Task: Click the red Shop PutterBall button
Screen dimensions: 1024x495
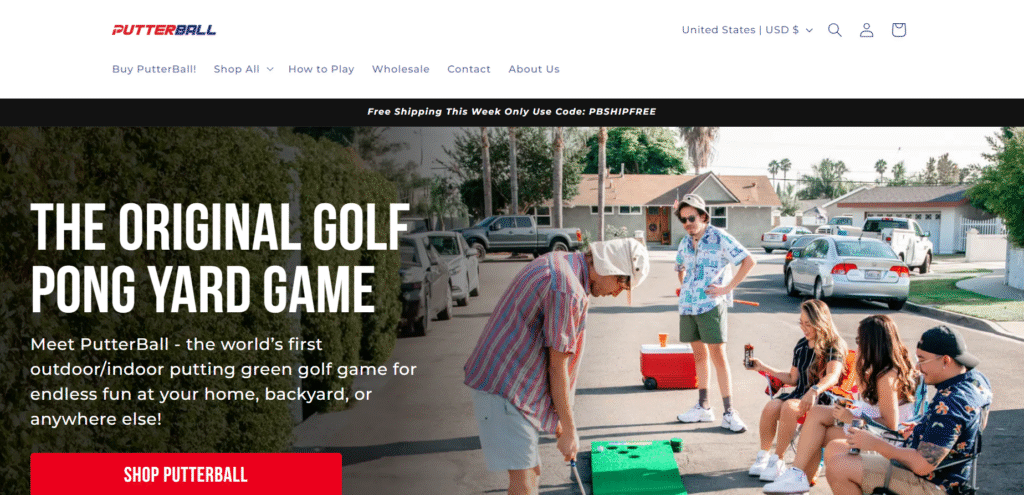Action: 186,474
